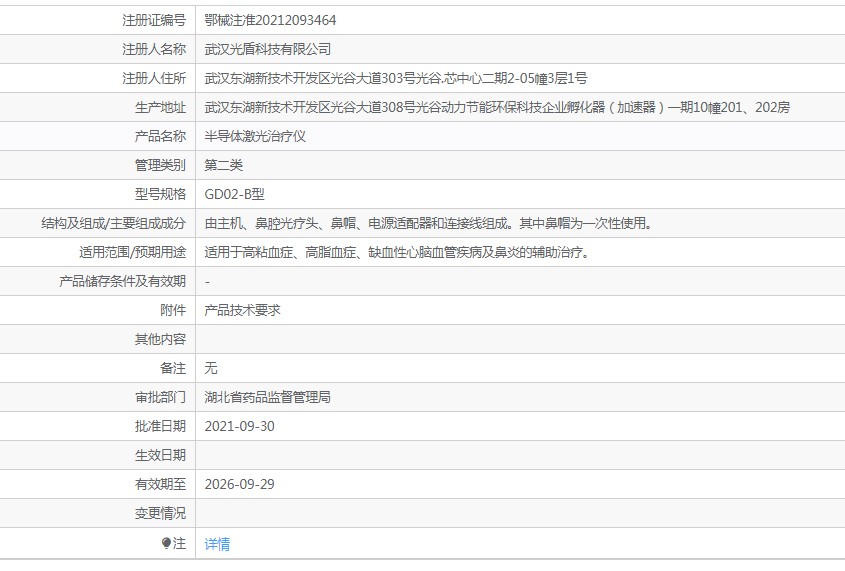
Task: Click the dash value beside 产品储存条件及有效期
Action: pos(207,282)
